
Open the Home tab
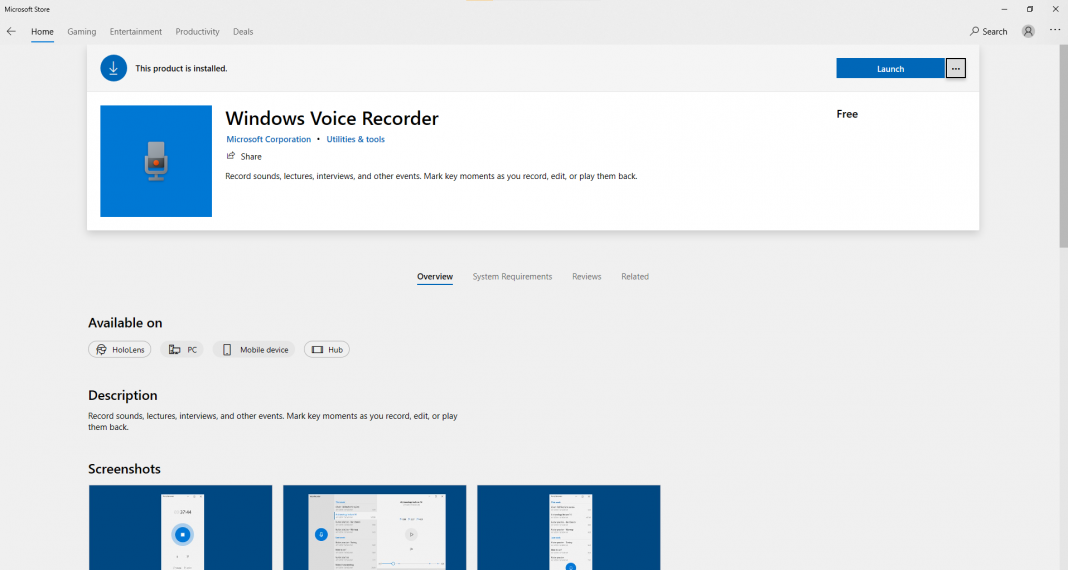[x=42, y=31]
